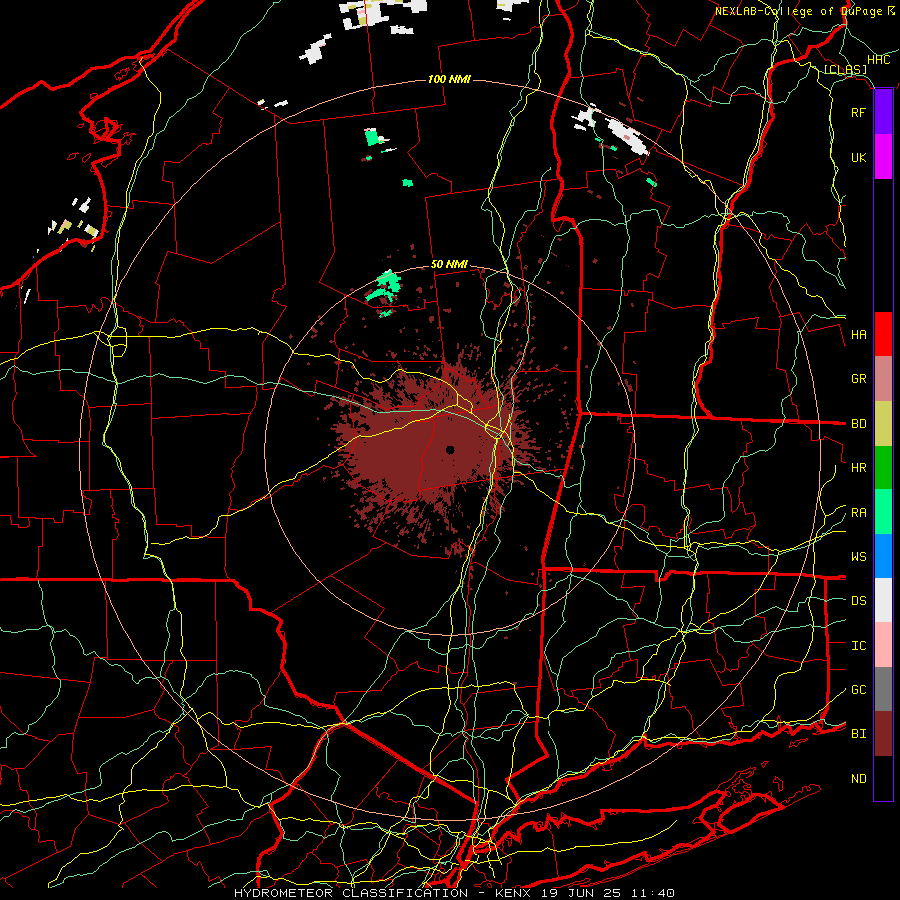Click the 100 NMI range ring label

click(449, 79)
